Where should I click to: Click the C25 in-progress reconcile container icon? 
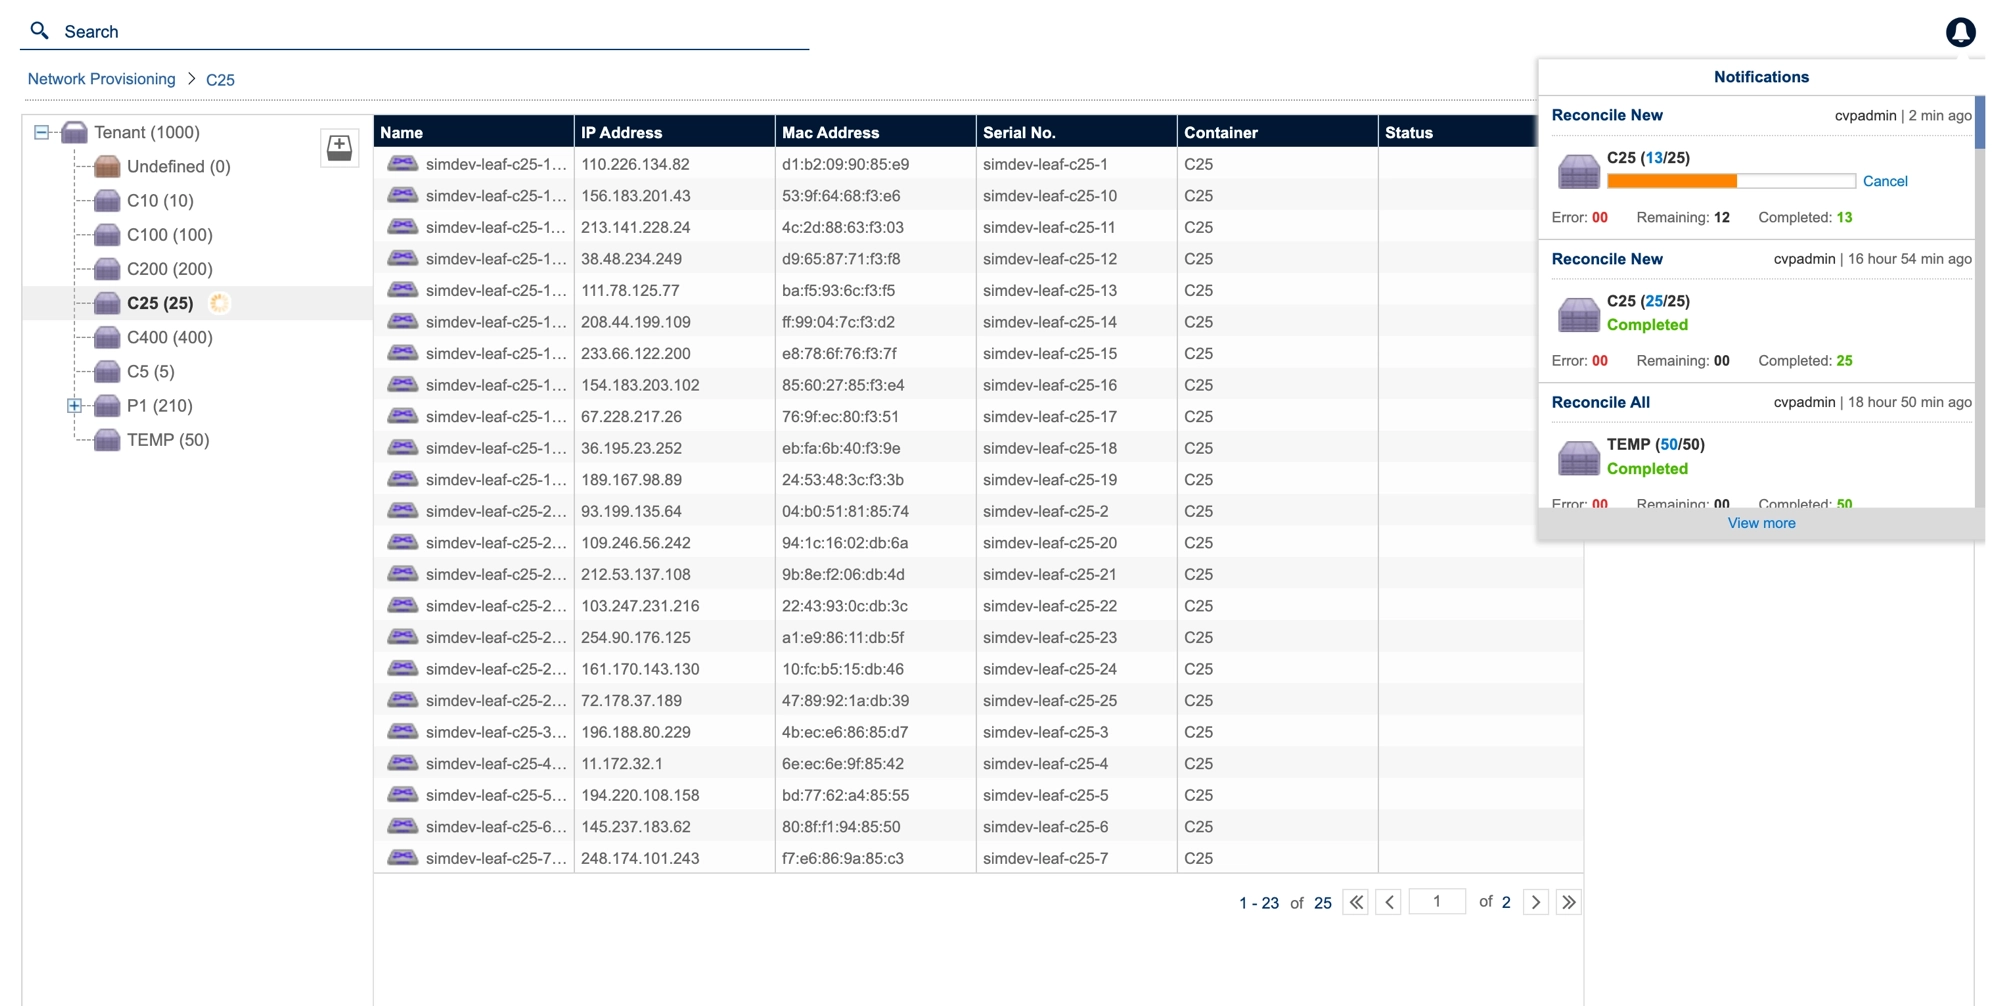(1578, 171)
